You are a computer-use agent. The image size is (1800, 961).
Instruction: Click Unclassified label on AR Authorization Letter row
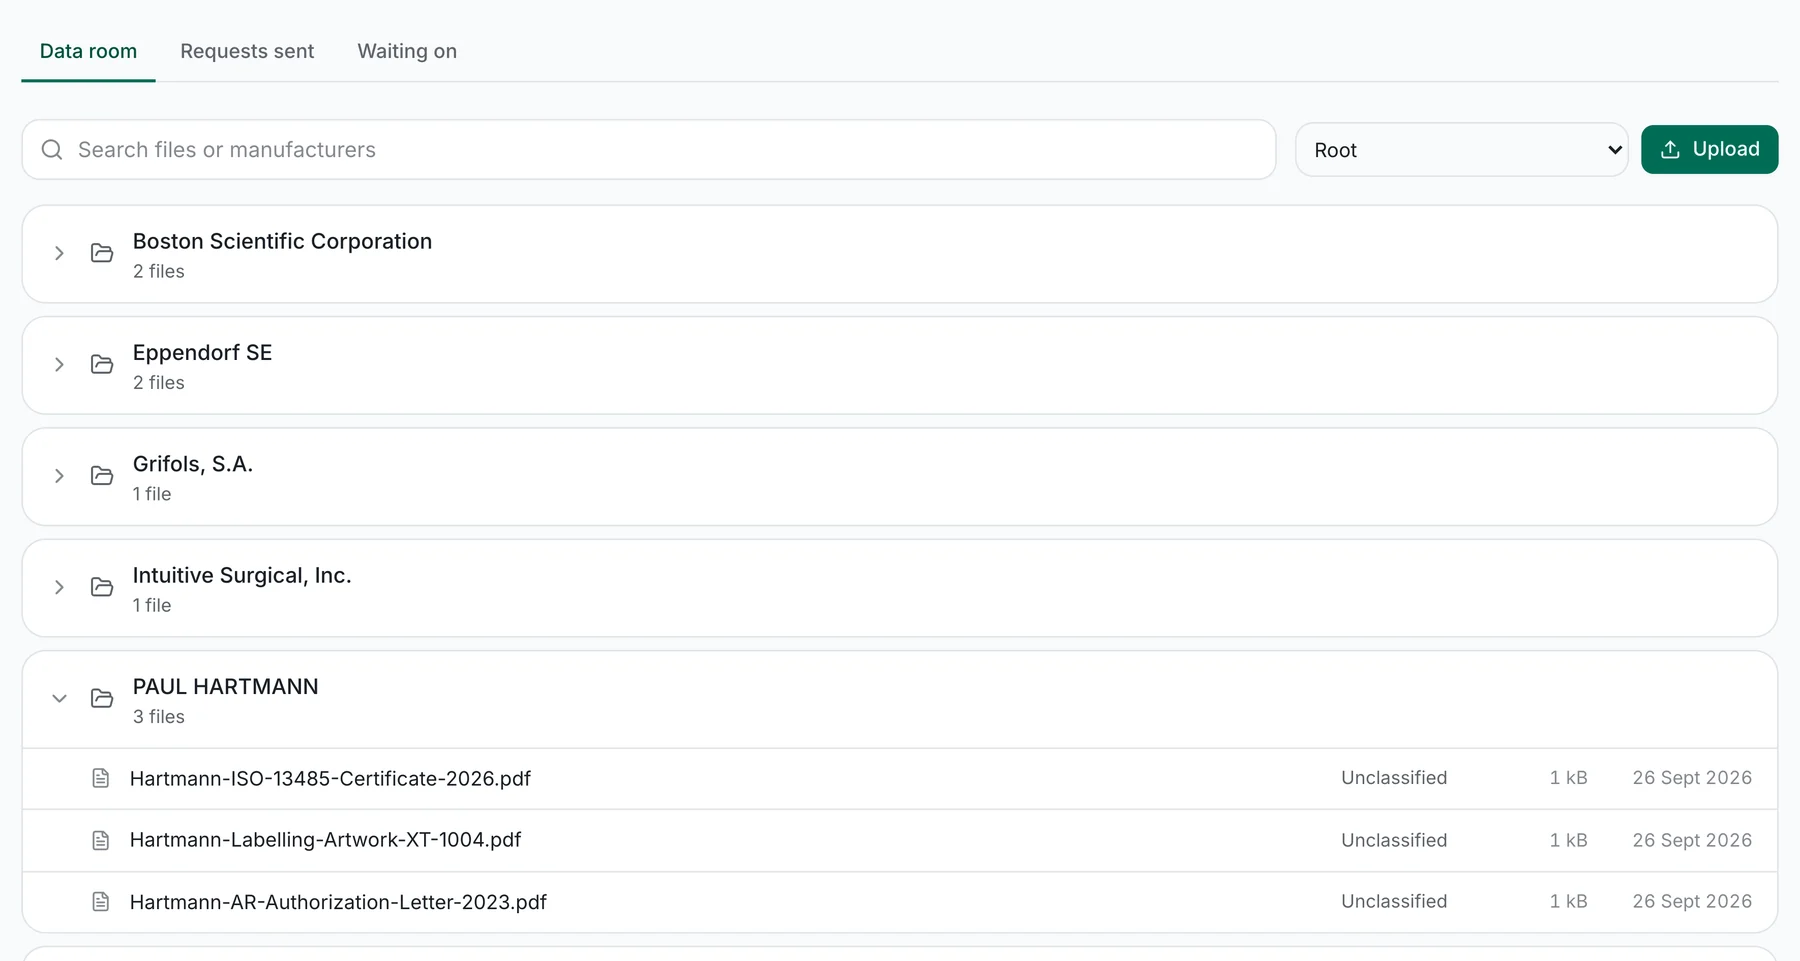point(1394,901)
